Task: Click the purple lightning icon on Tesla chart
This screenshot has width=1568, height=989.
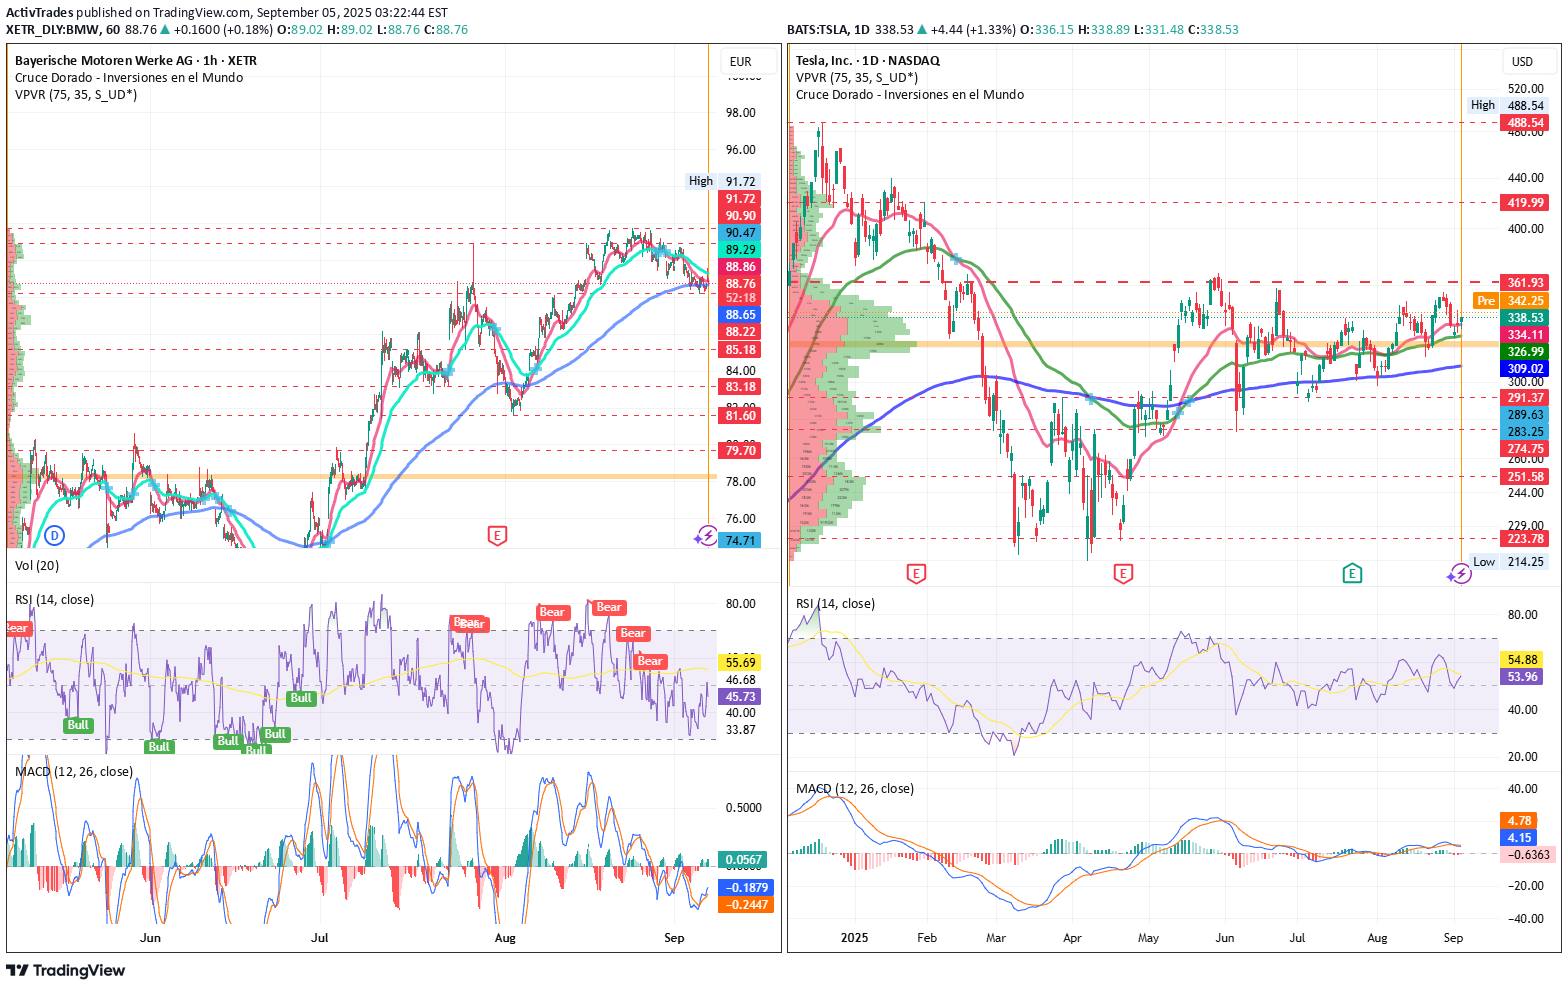Action: point(1460,573)
